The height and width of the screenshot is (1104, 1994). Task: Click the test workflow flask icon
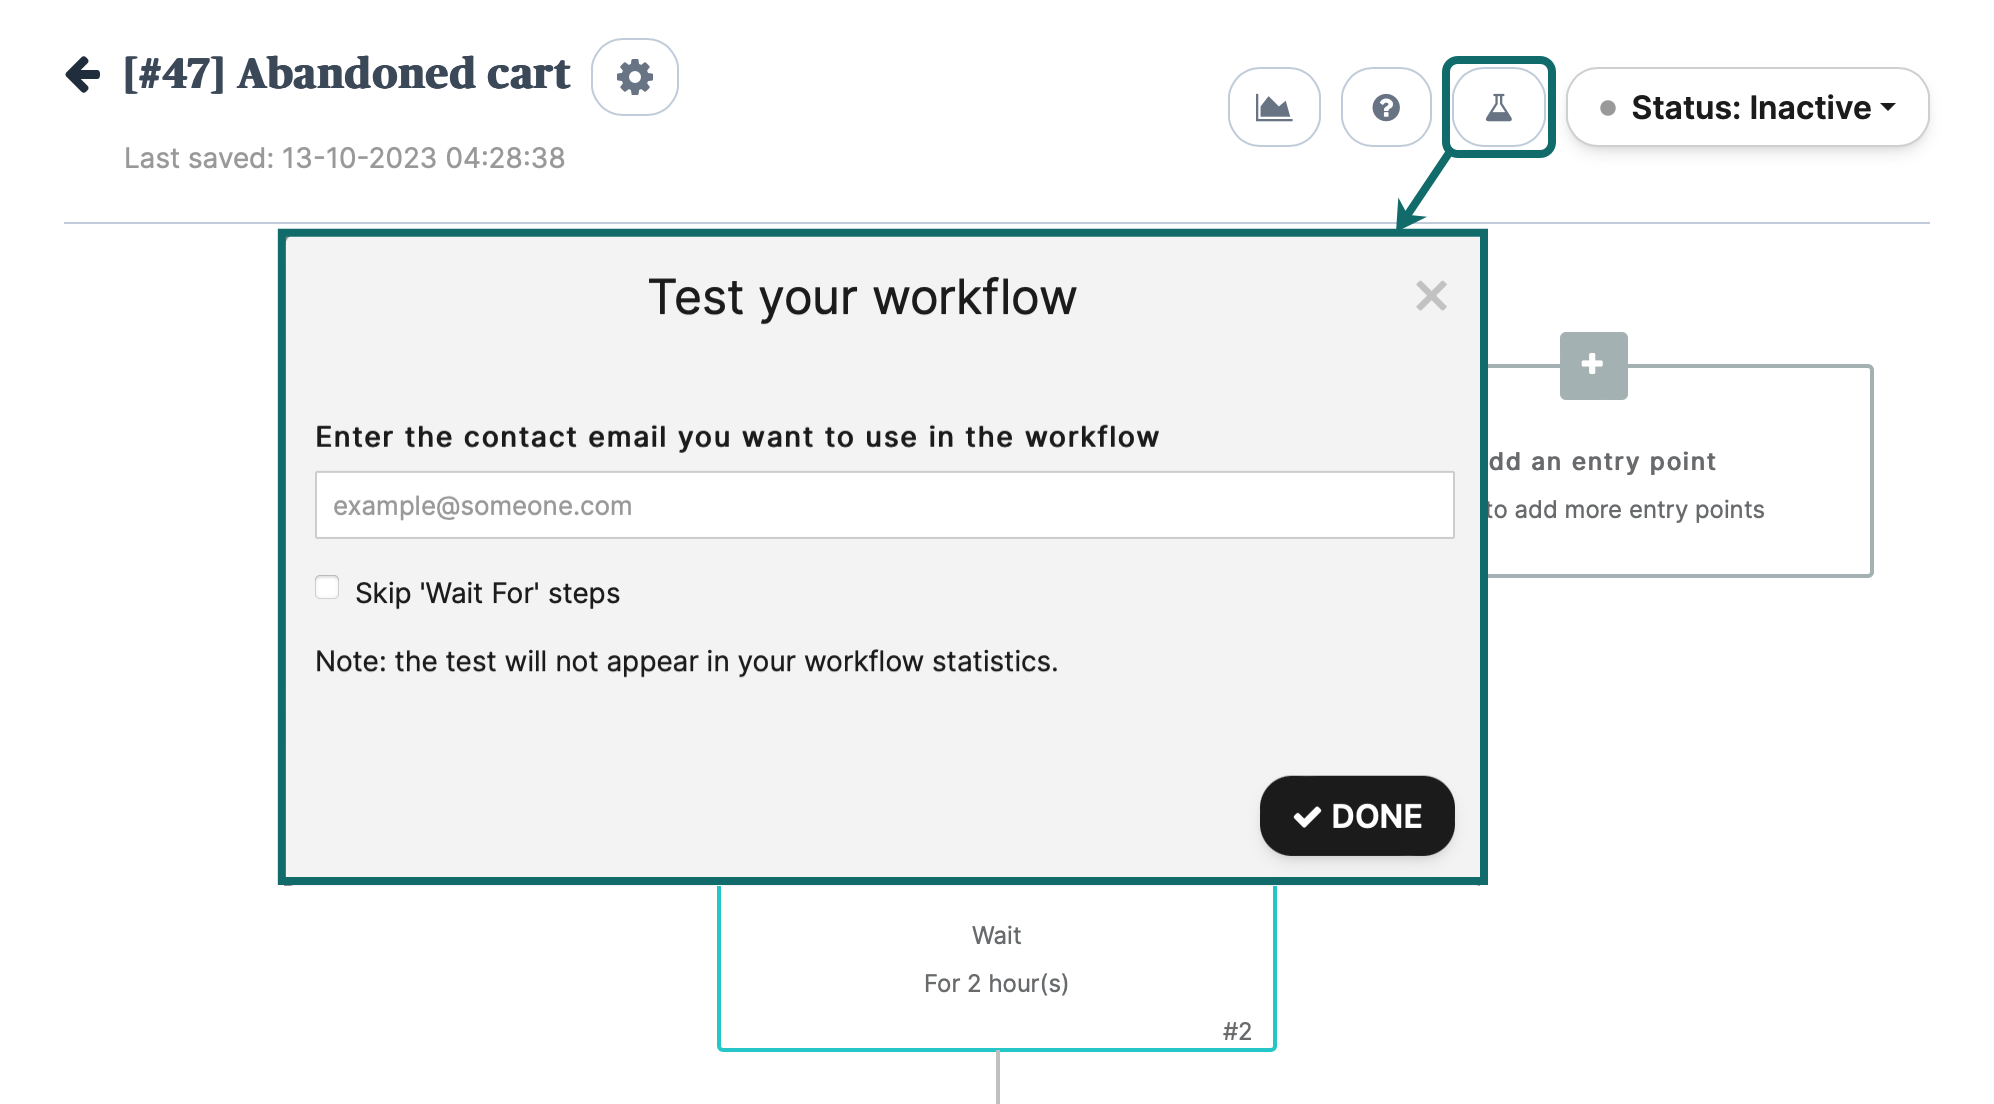(x=1498, y=107)
